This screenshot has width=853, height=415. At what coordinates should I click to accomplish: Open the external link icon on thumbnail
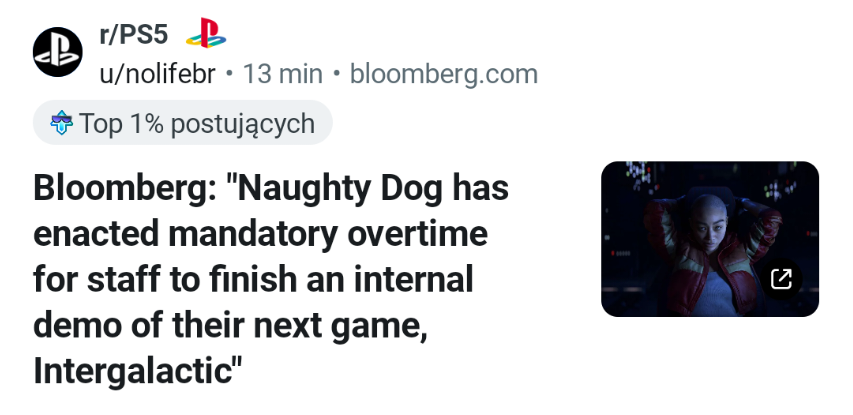pyautogui.click(x=781, y=279)
